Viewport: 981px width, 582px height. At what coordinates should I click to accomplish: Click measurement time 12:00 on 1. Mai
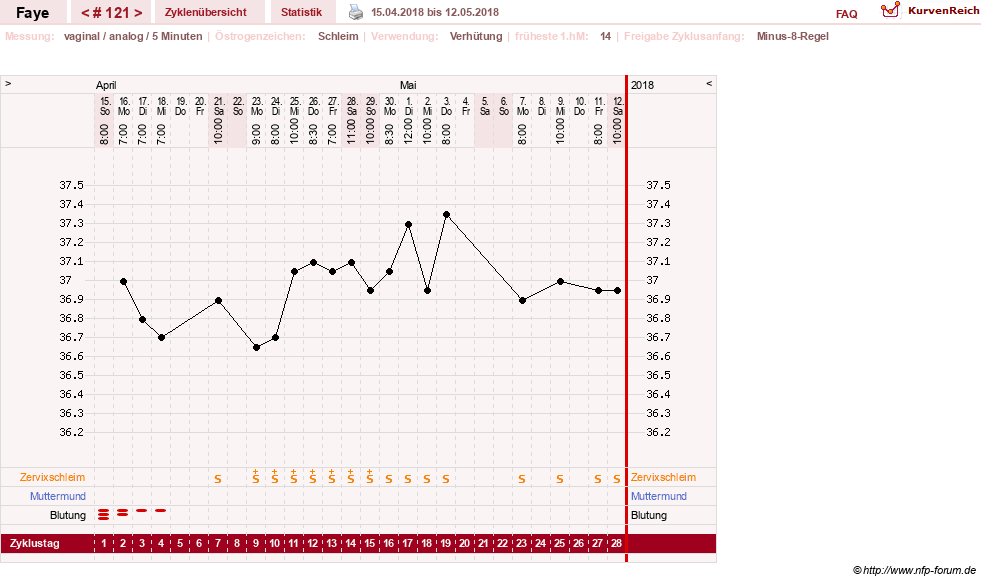tap(408, 131)
